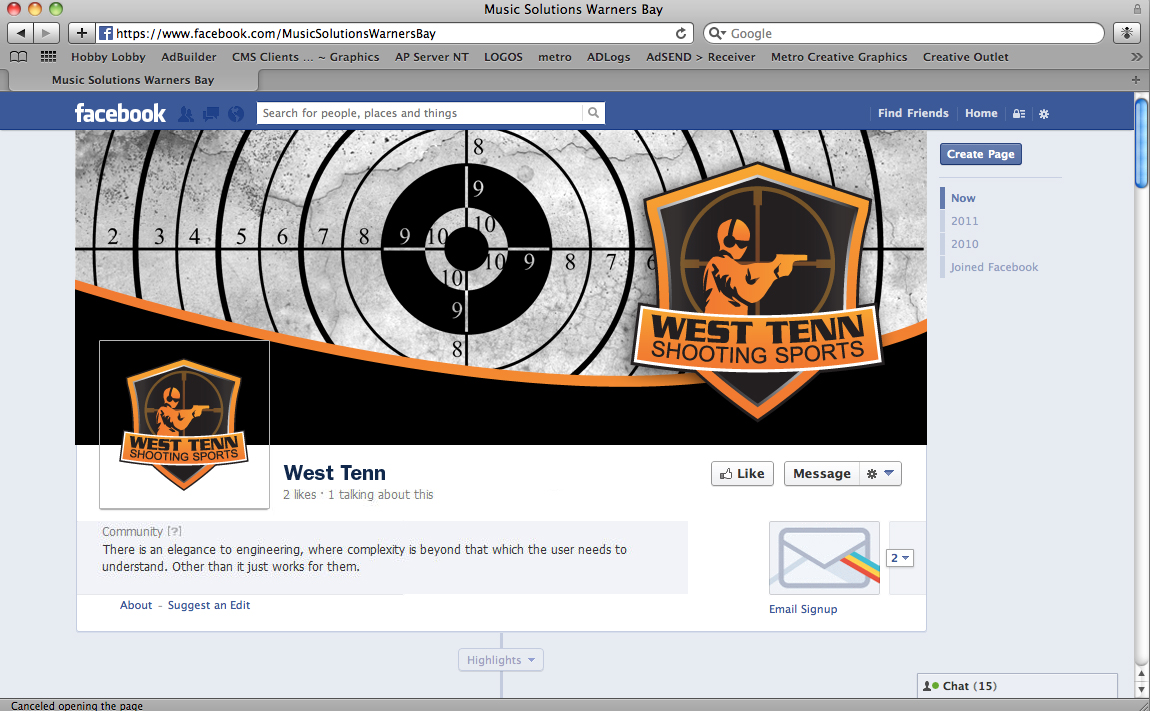Open the Email Signup link

(803, 609)
